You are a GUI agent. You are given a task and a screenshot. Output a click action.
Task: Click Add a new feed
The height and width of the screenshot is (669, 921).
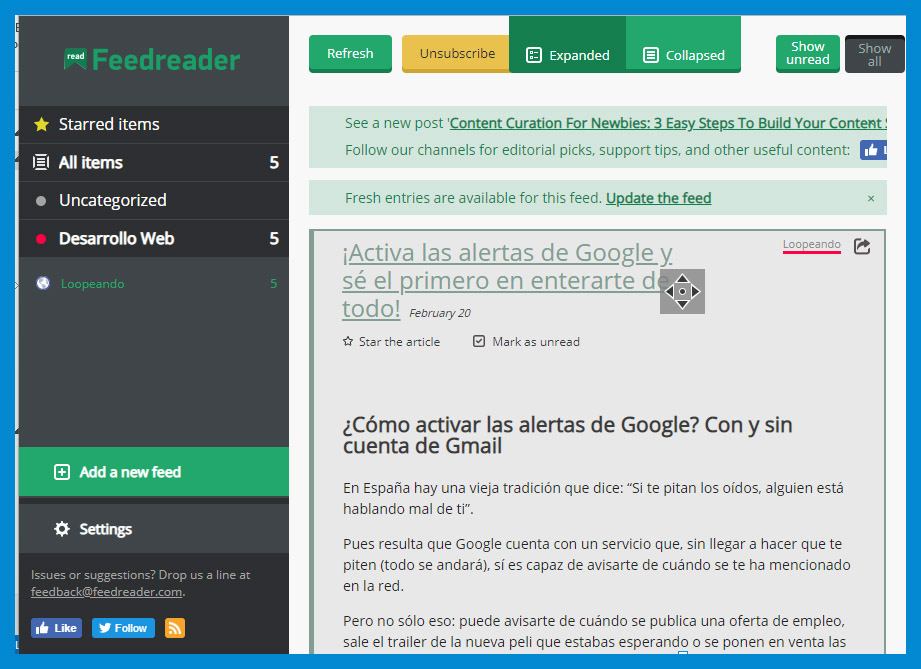point(154,472)
